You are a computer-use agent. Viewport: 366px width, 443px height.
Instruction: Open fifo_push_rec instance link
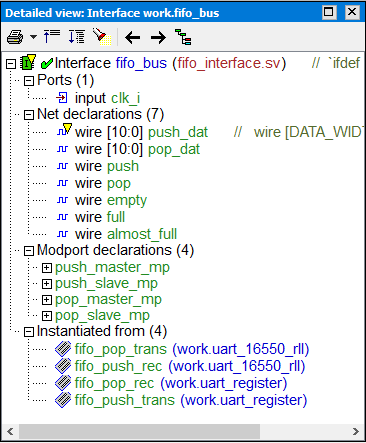tap(118, 366)
